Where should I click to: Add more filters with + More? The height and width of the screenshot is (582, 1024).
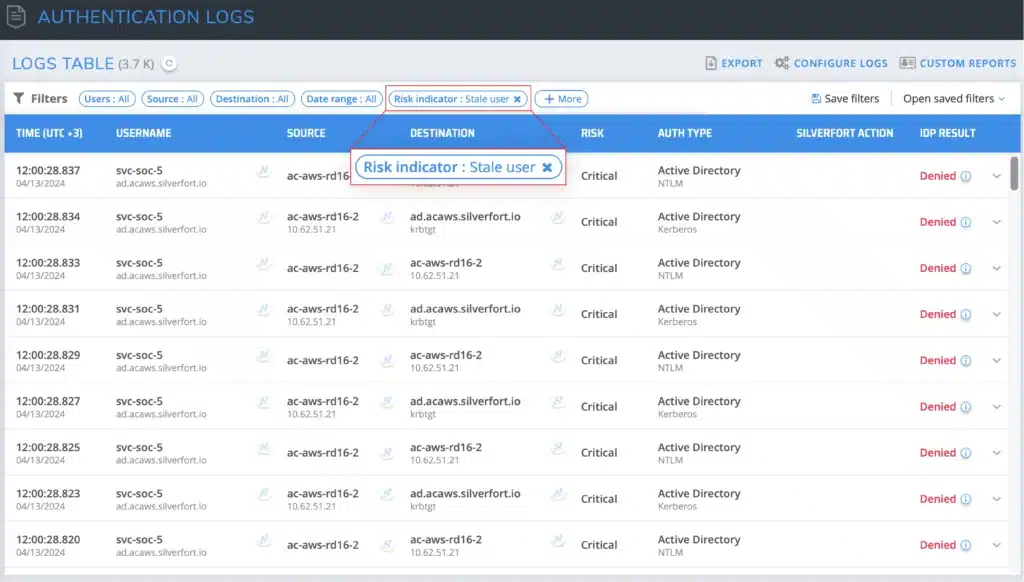click(x=562, y=99)
